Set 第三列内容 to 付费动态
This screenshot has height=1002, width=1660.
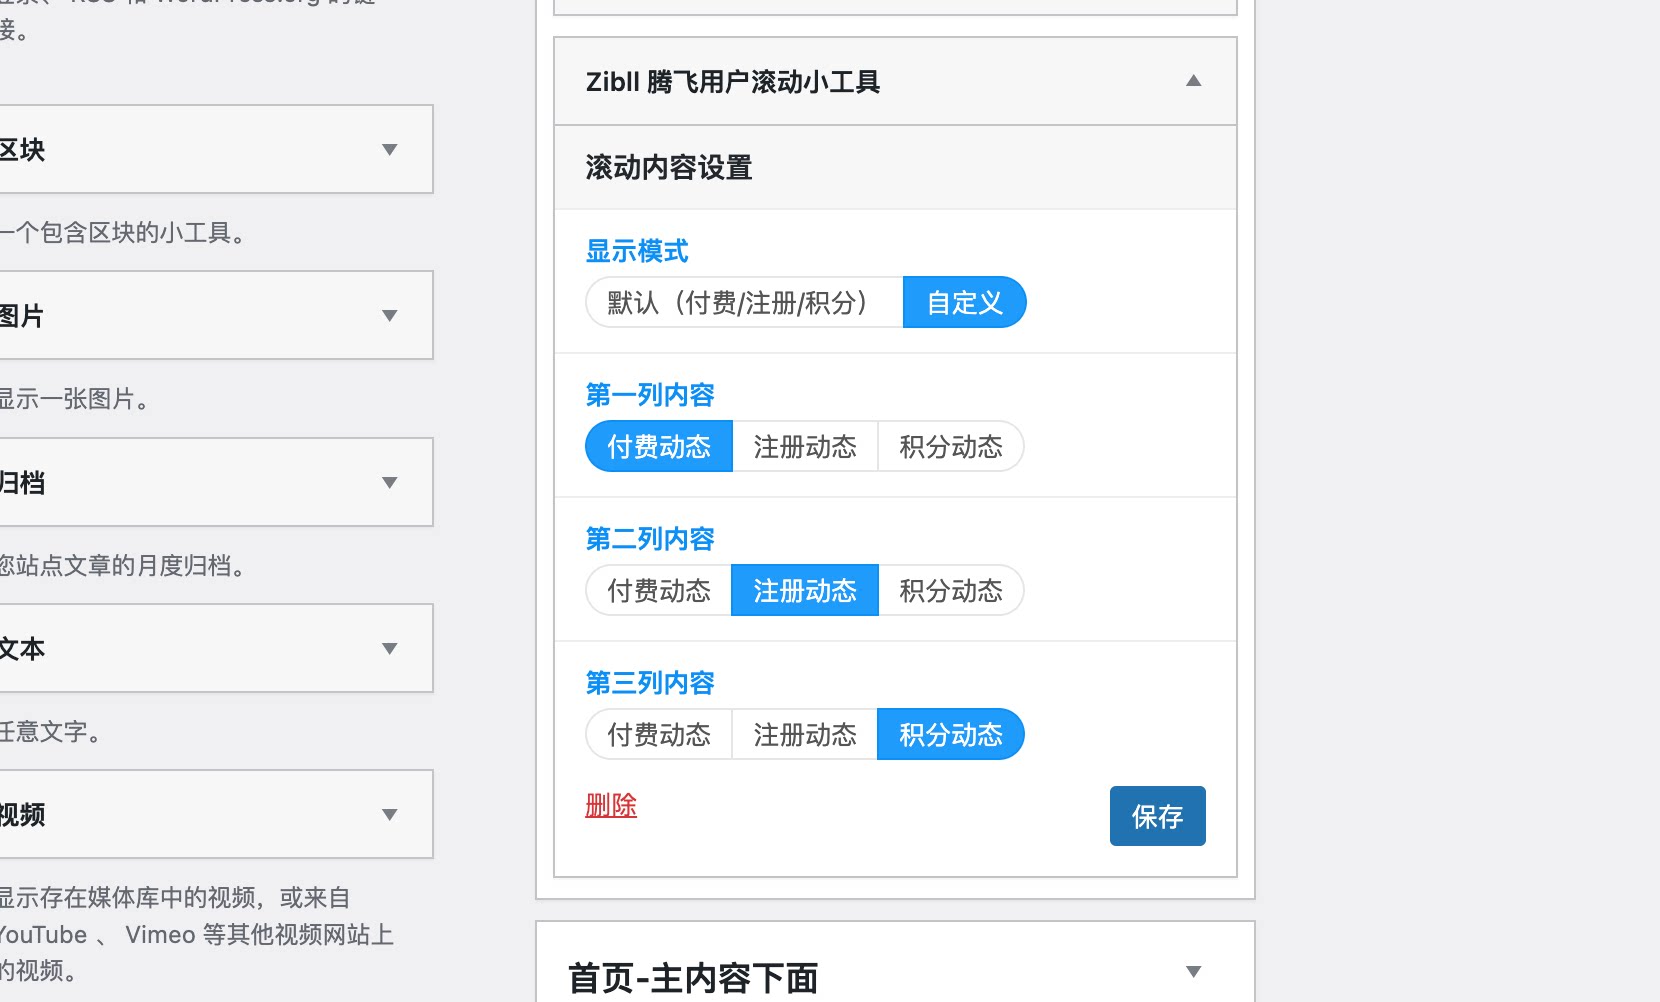(x=658, y=734)
